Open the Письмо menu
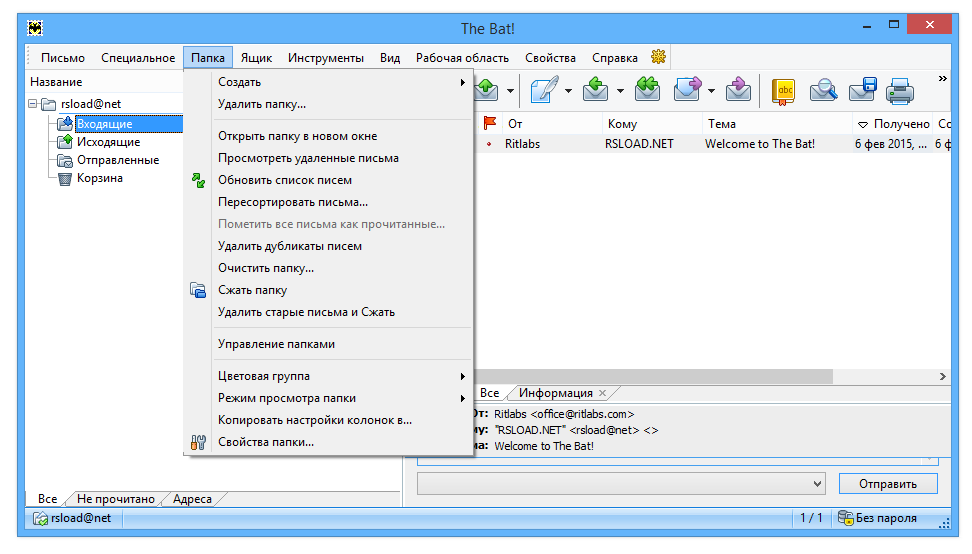This screenshot has height=554, width=972. 63,58
